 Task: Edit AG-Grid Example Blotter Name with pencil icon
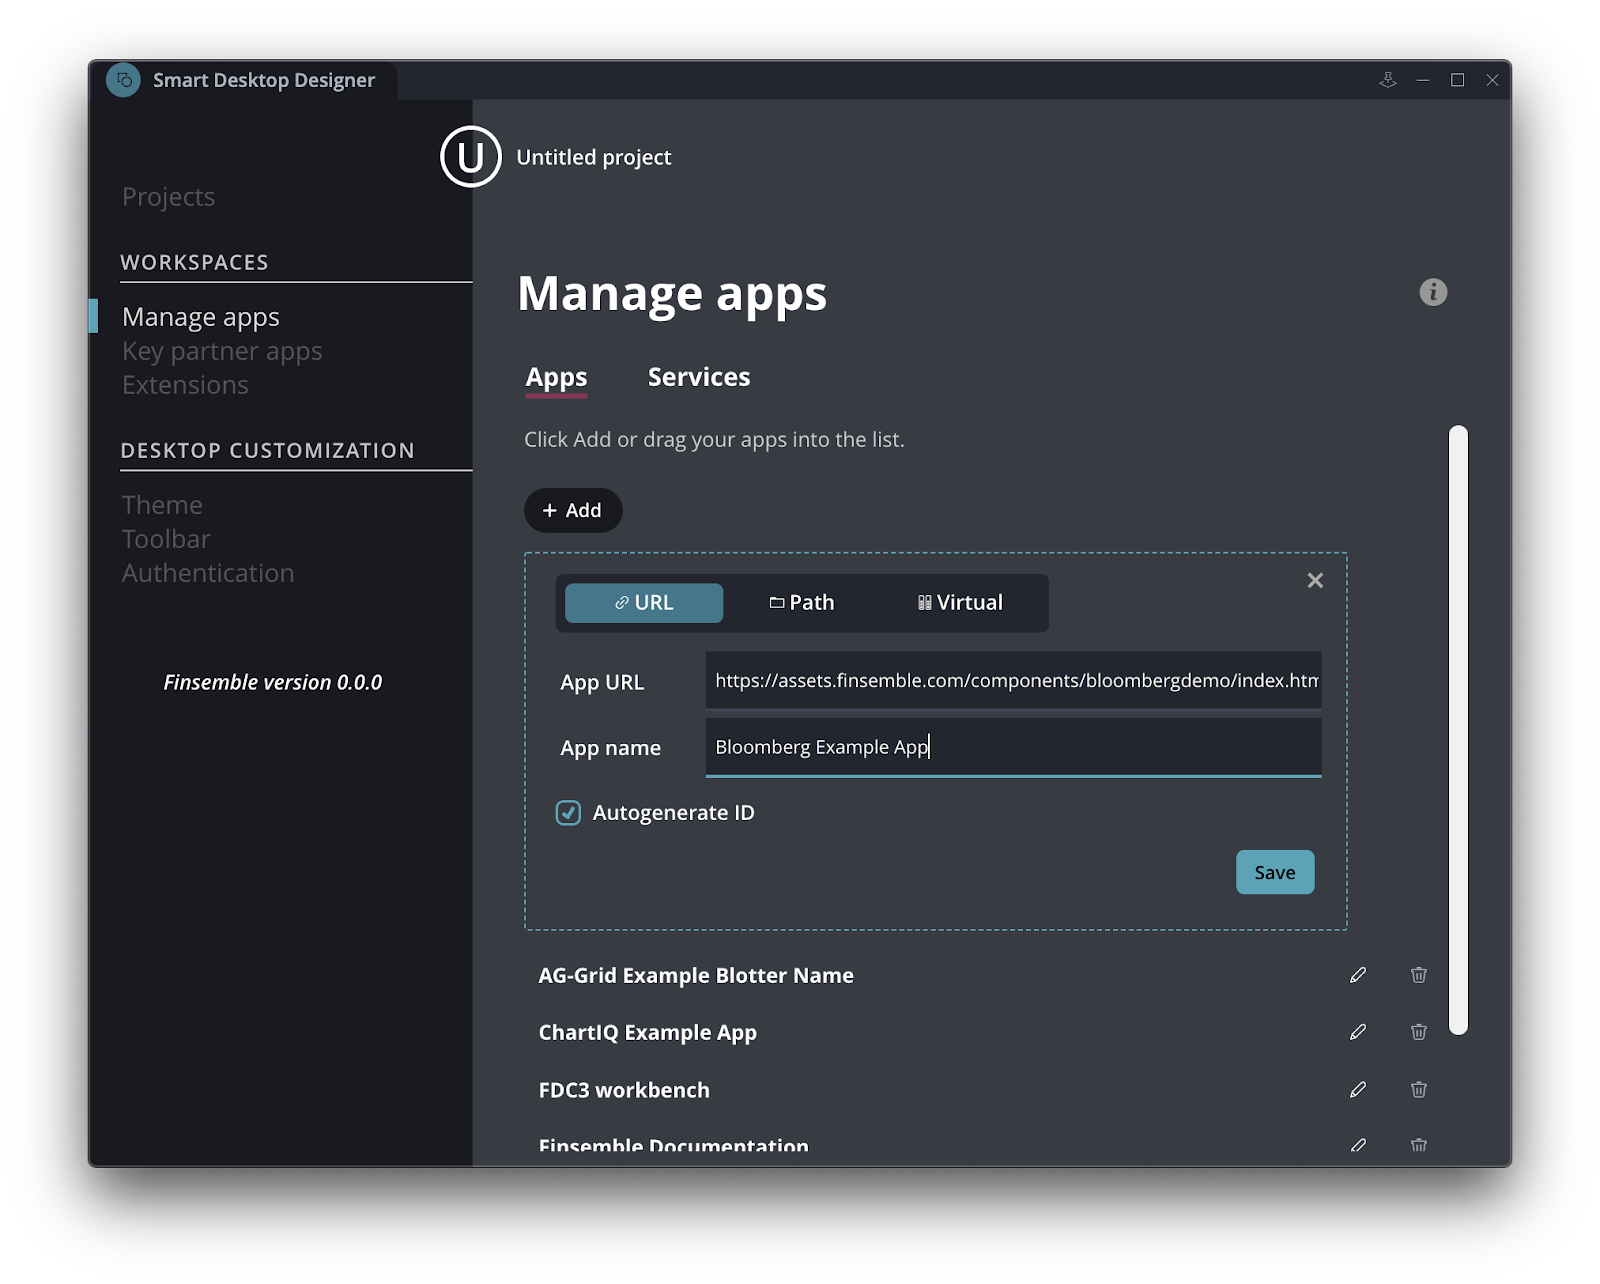(x=1358, y=975)
